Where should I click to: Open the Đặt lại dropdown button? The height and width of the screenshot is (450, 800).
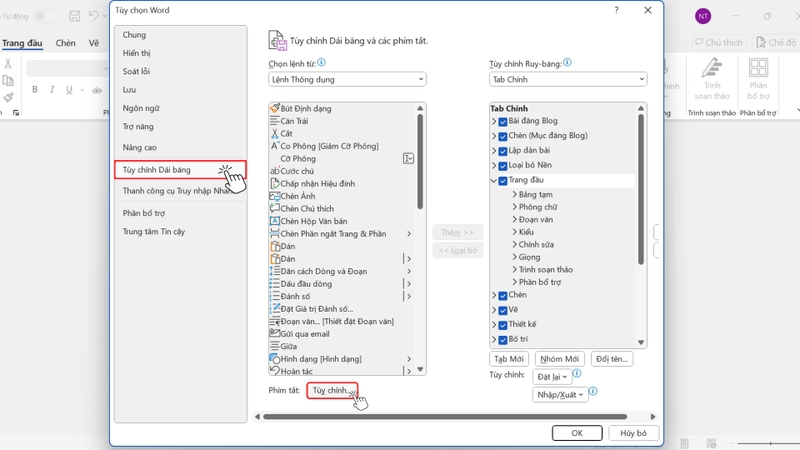[552, 377]
